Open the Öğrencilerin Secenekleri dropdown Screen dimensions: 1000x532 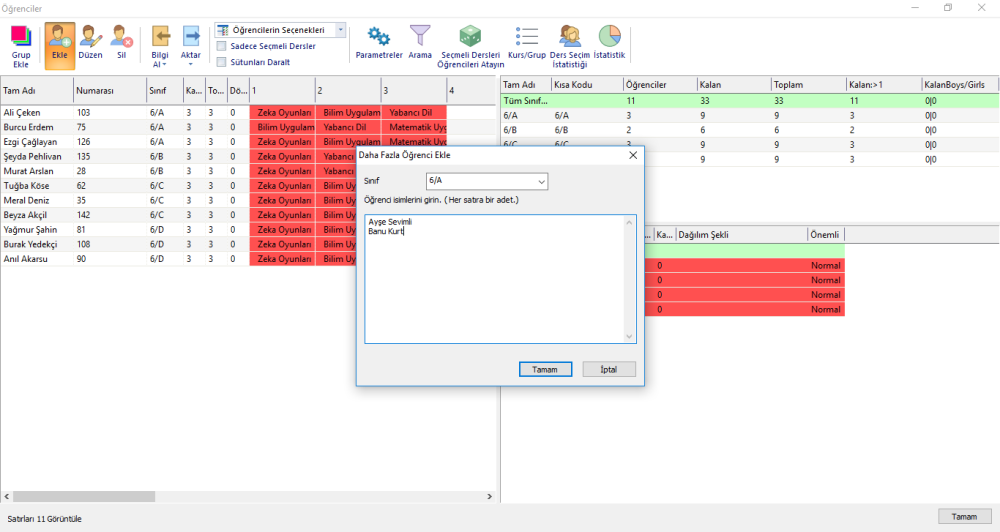281,30
